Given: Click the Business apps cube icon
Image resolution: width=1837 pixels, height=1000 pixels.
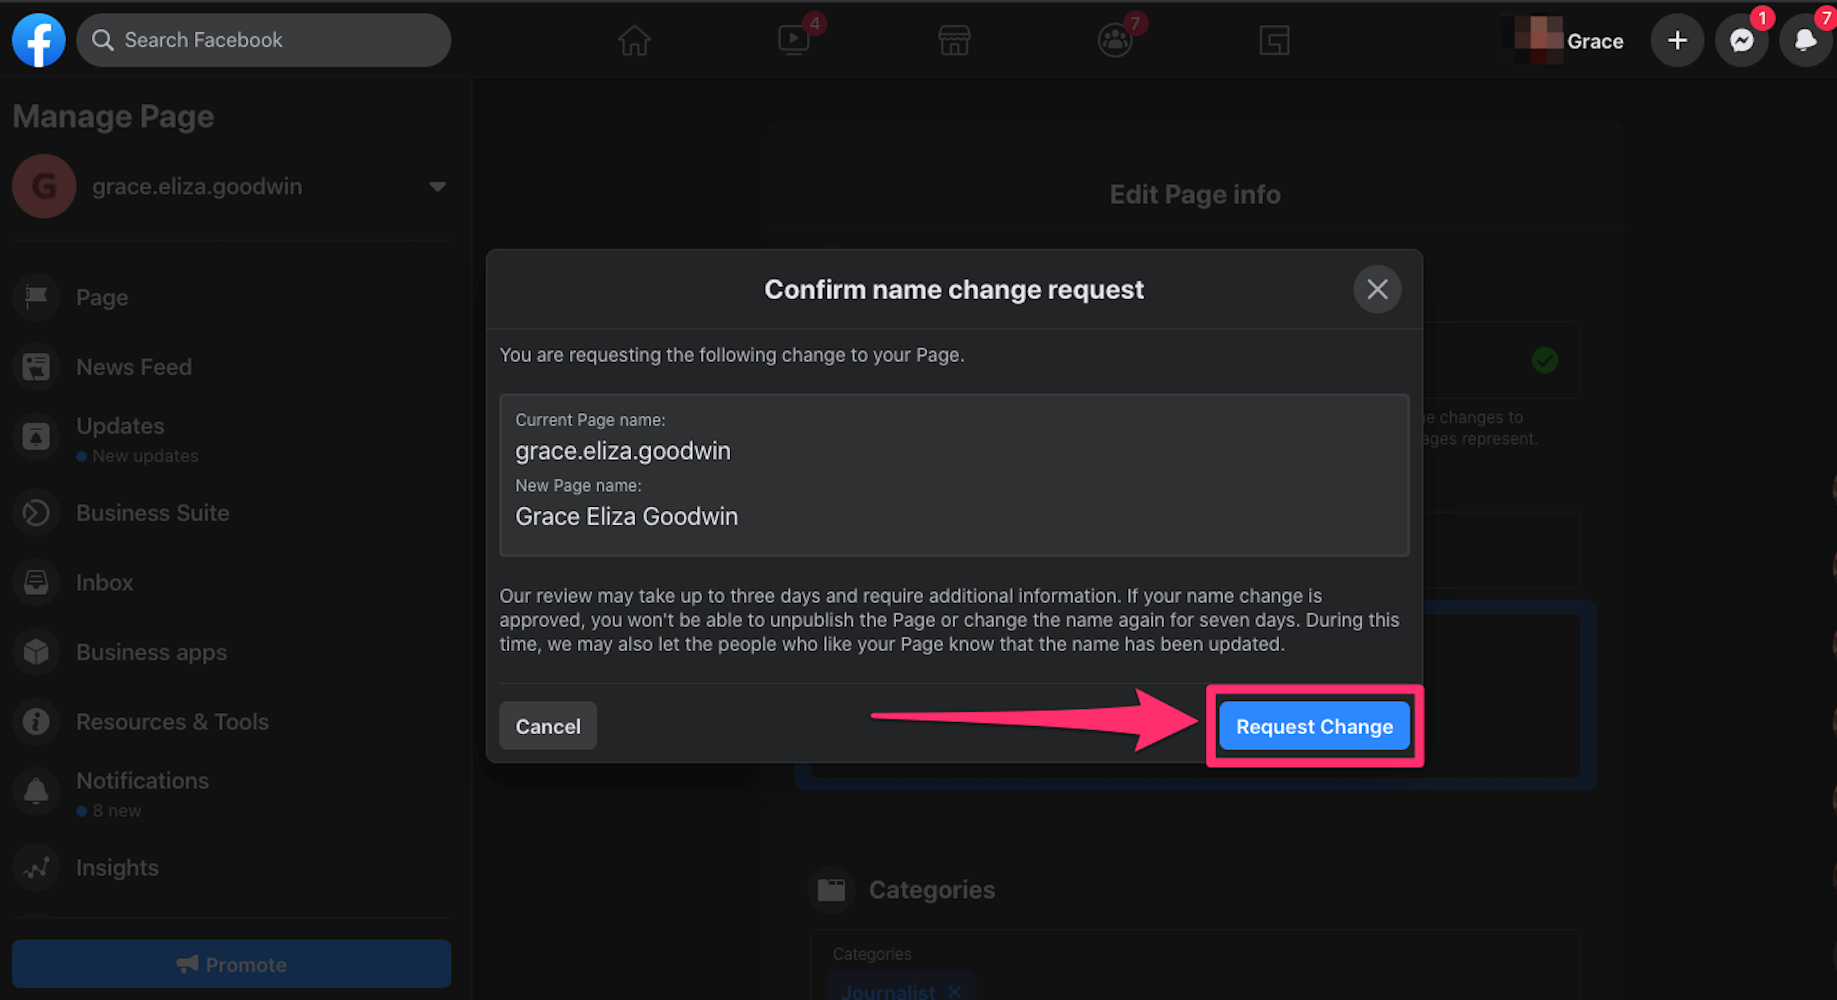Looking at the screenshot, I should pyautogui.click(x=36, y=652).
